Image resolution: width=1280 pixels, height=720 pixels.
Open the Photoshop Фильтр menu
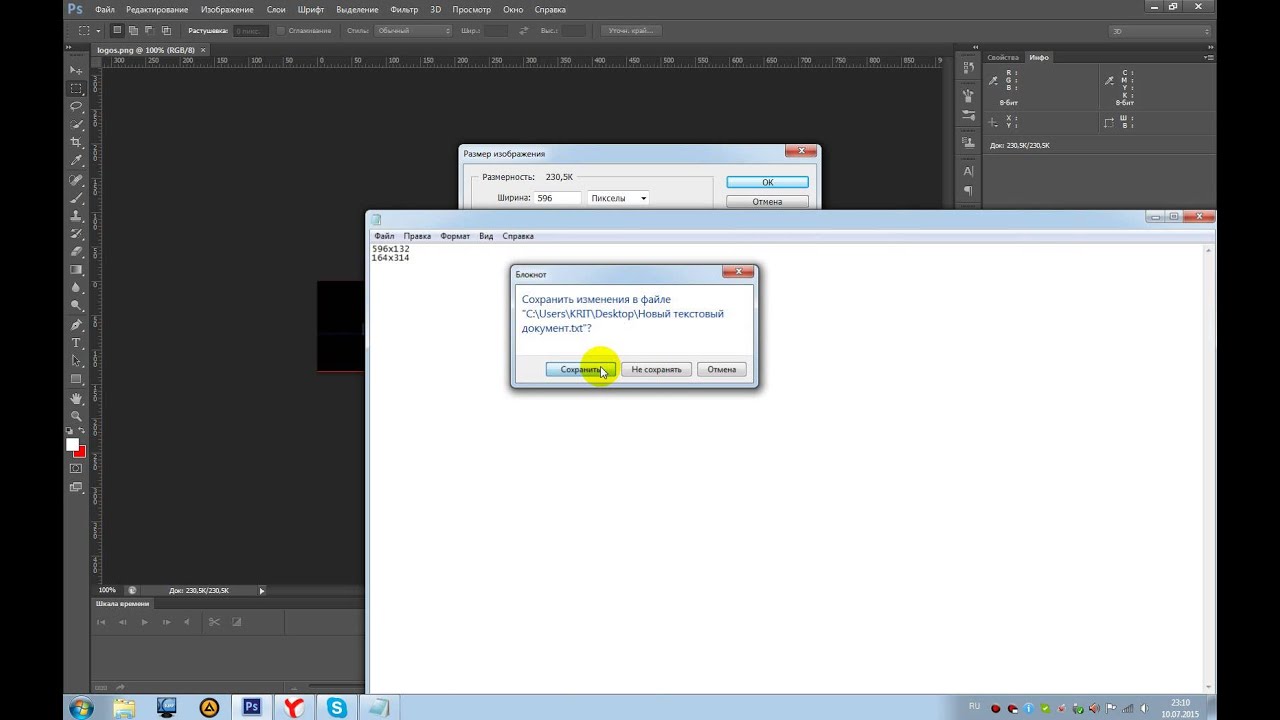coord(404,9)
